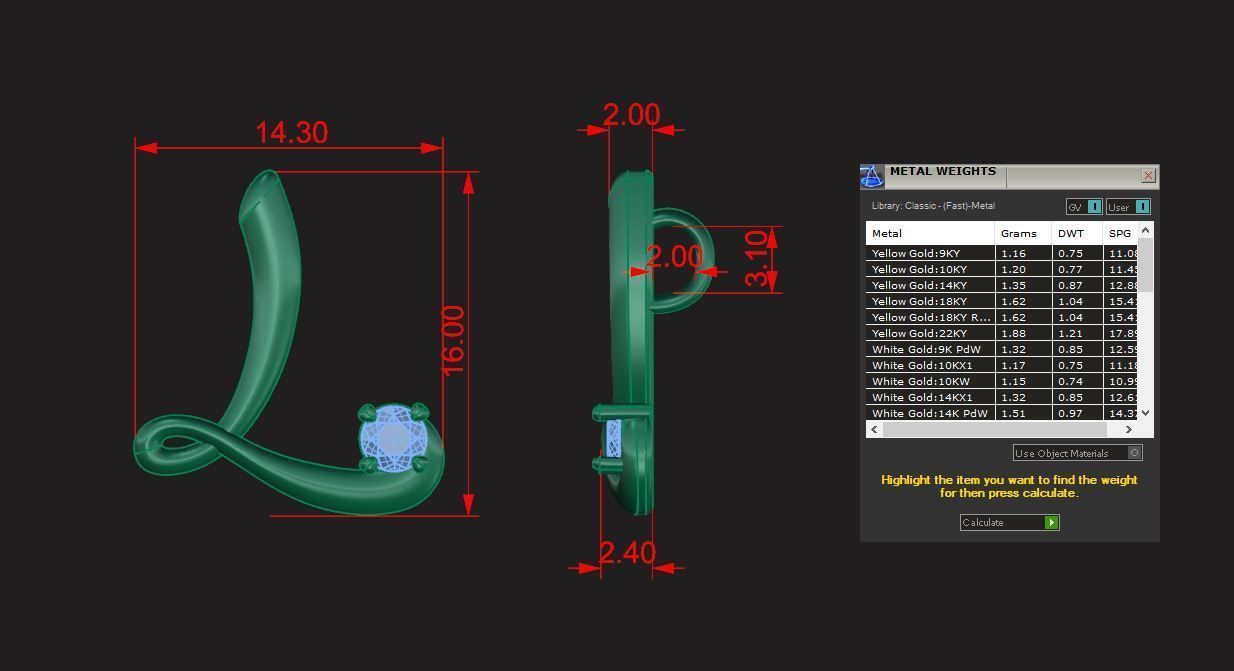1234x671 pixels.
Task: Sort by the Metal column header
Action: coord(930,233)
